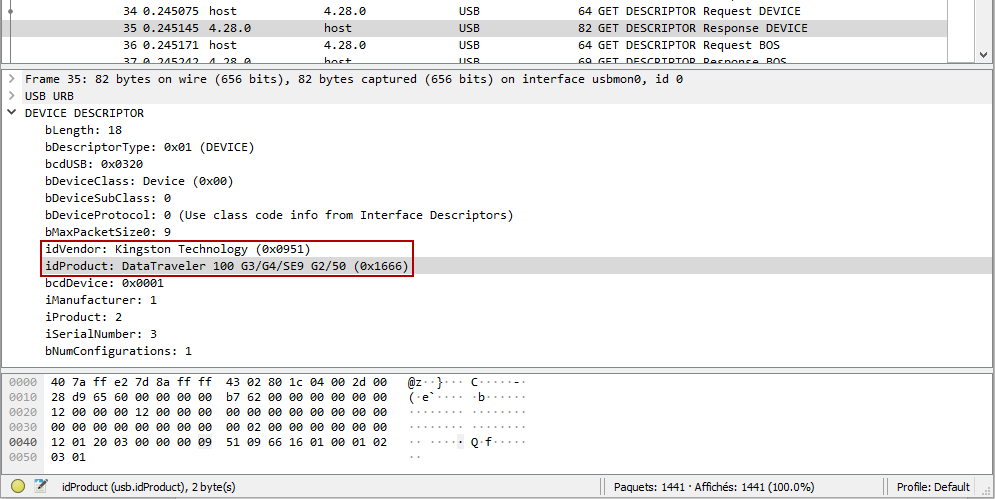
Task: Click hex offset 0030 row
Action: [x=23, y=427]
